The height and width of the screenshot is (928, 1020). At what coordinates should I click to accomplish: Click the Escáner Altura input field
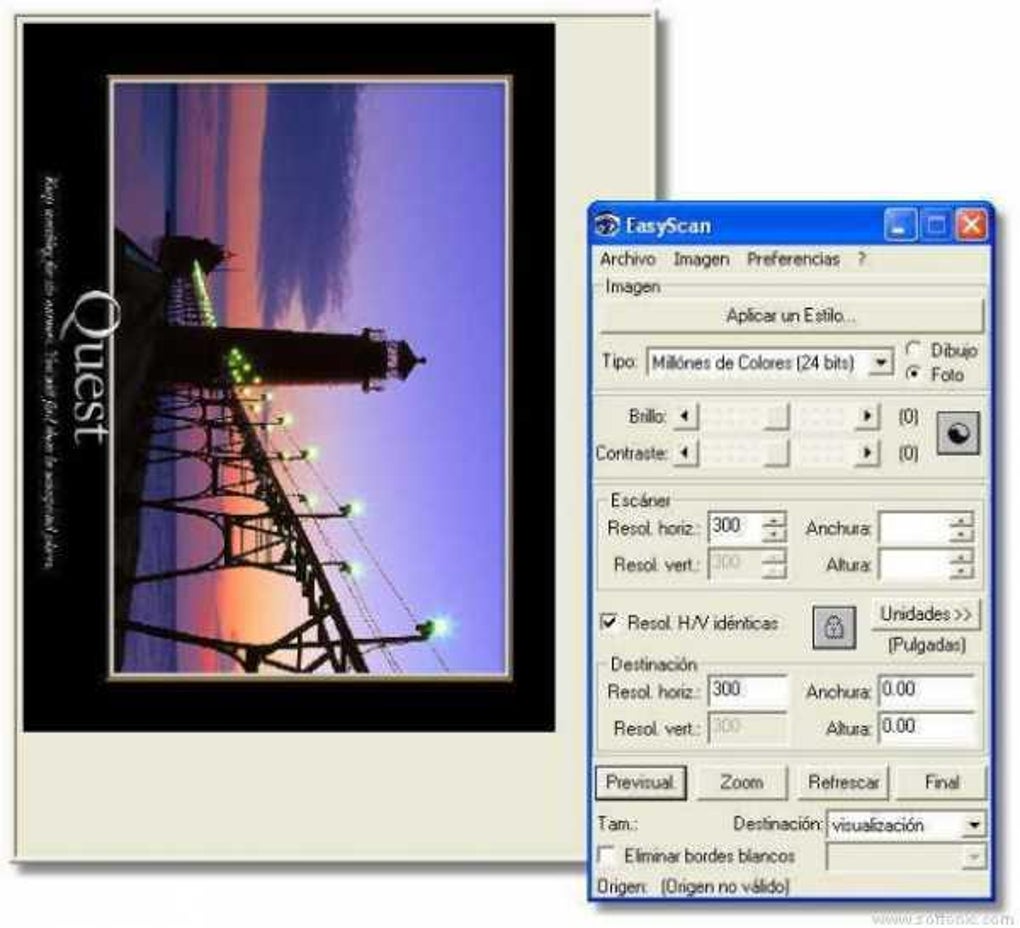click(914, 564)
